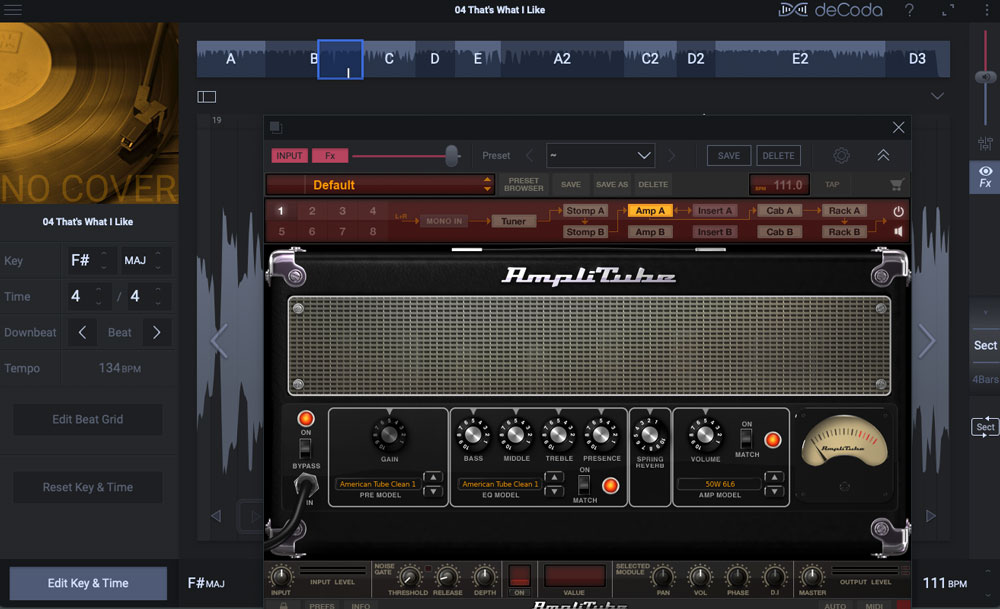The height and width of the screenshot is (609, 1000).
Task: Toggle the AUTO button in AmpliTube footer
Action: coord(835,605)
